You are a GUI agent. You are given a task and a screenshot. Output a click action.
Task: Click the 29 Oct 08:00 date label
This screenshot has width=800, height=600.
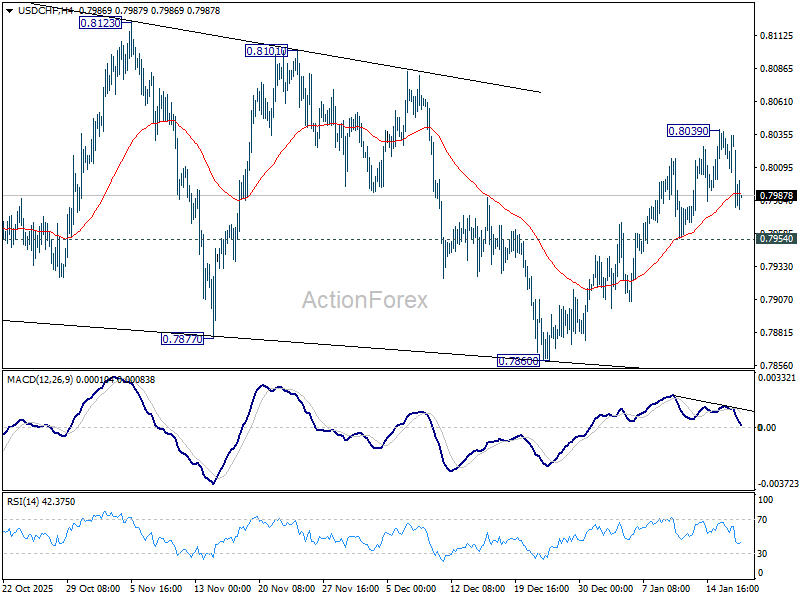tap(93, 588)
